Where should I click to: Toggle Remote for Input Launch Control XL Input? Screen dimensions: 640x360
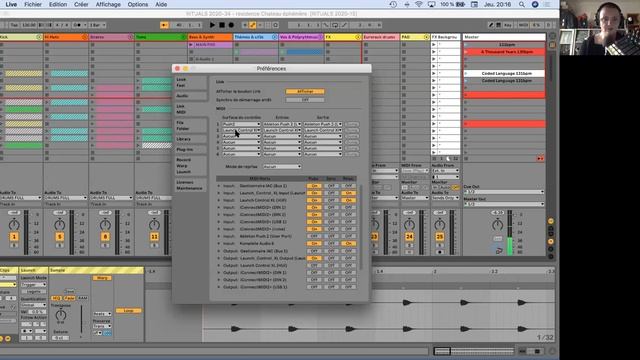coord(348,193)
